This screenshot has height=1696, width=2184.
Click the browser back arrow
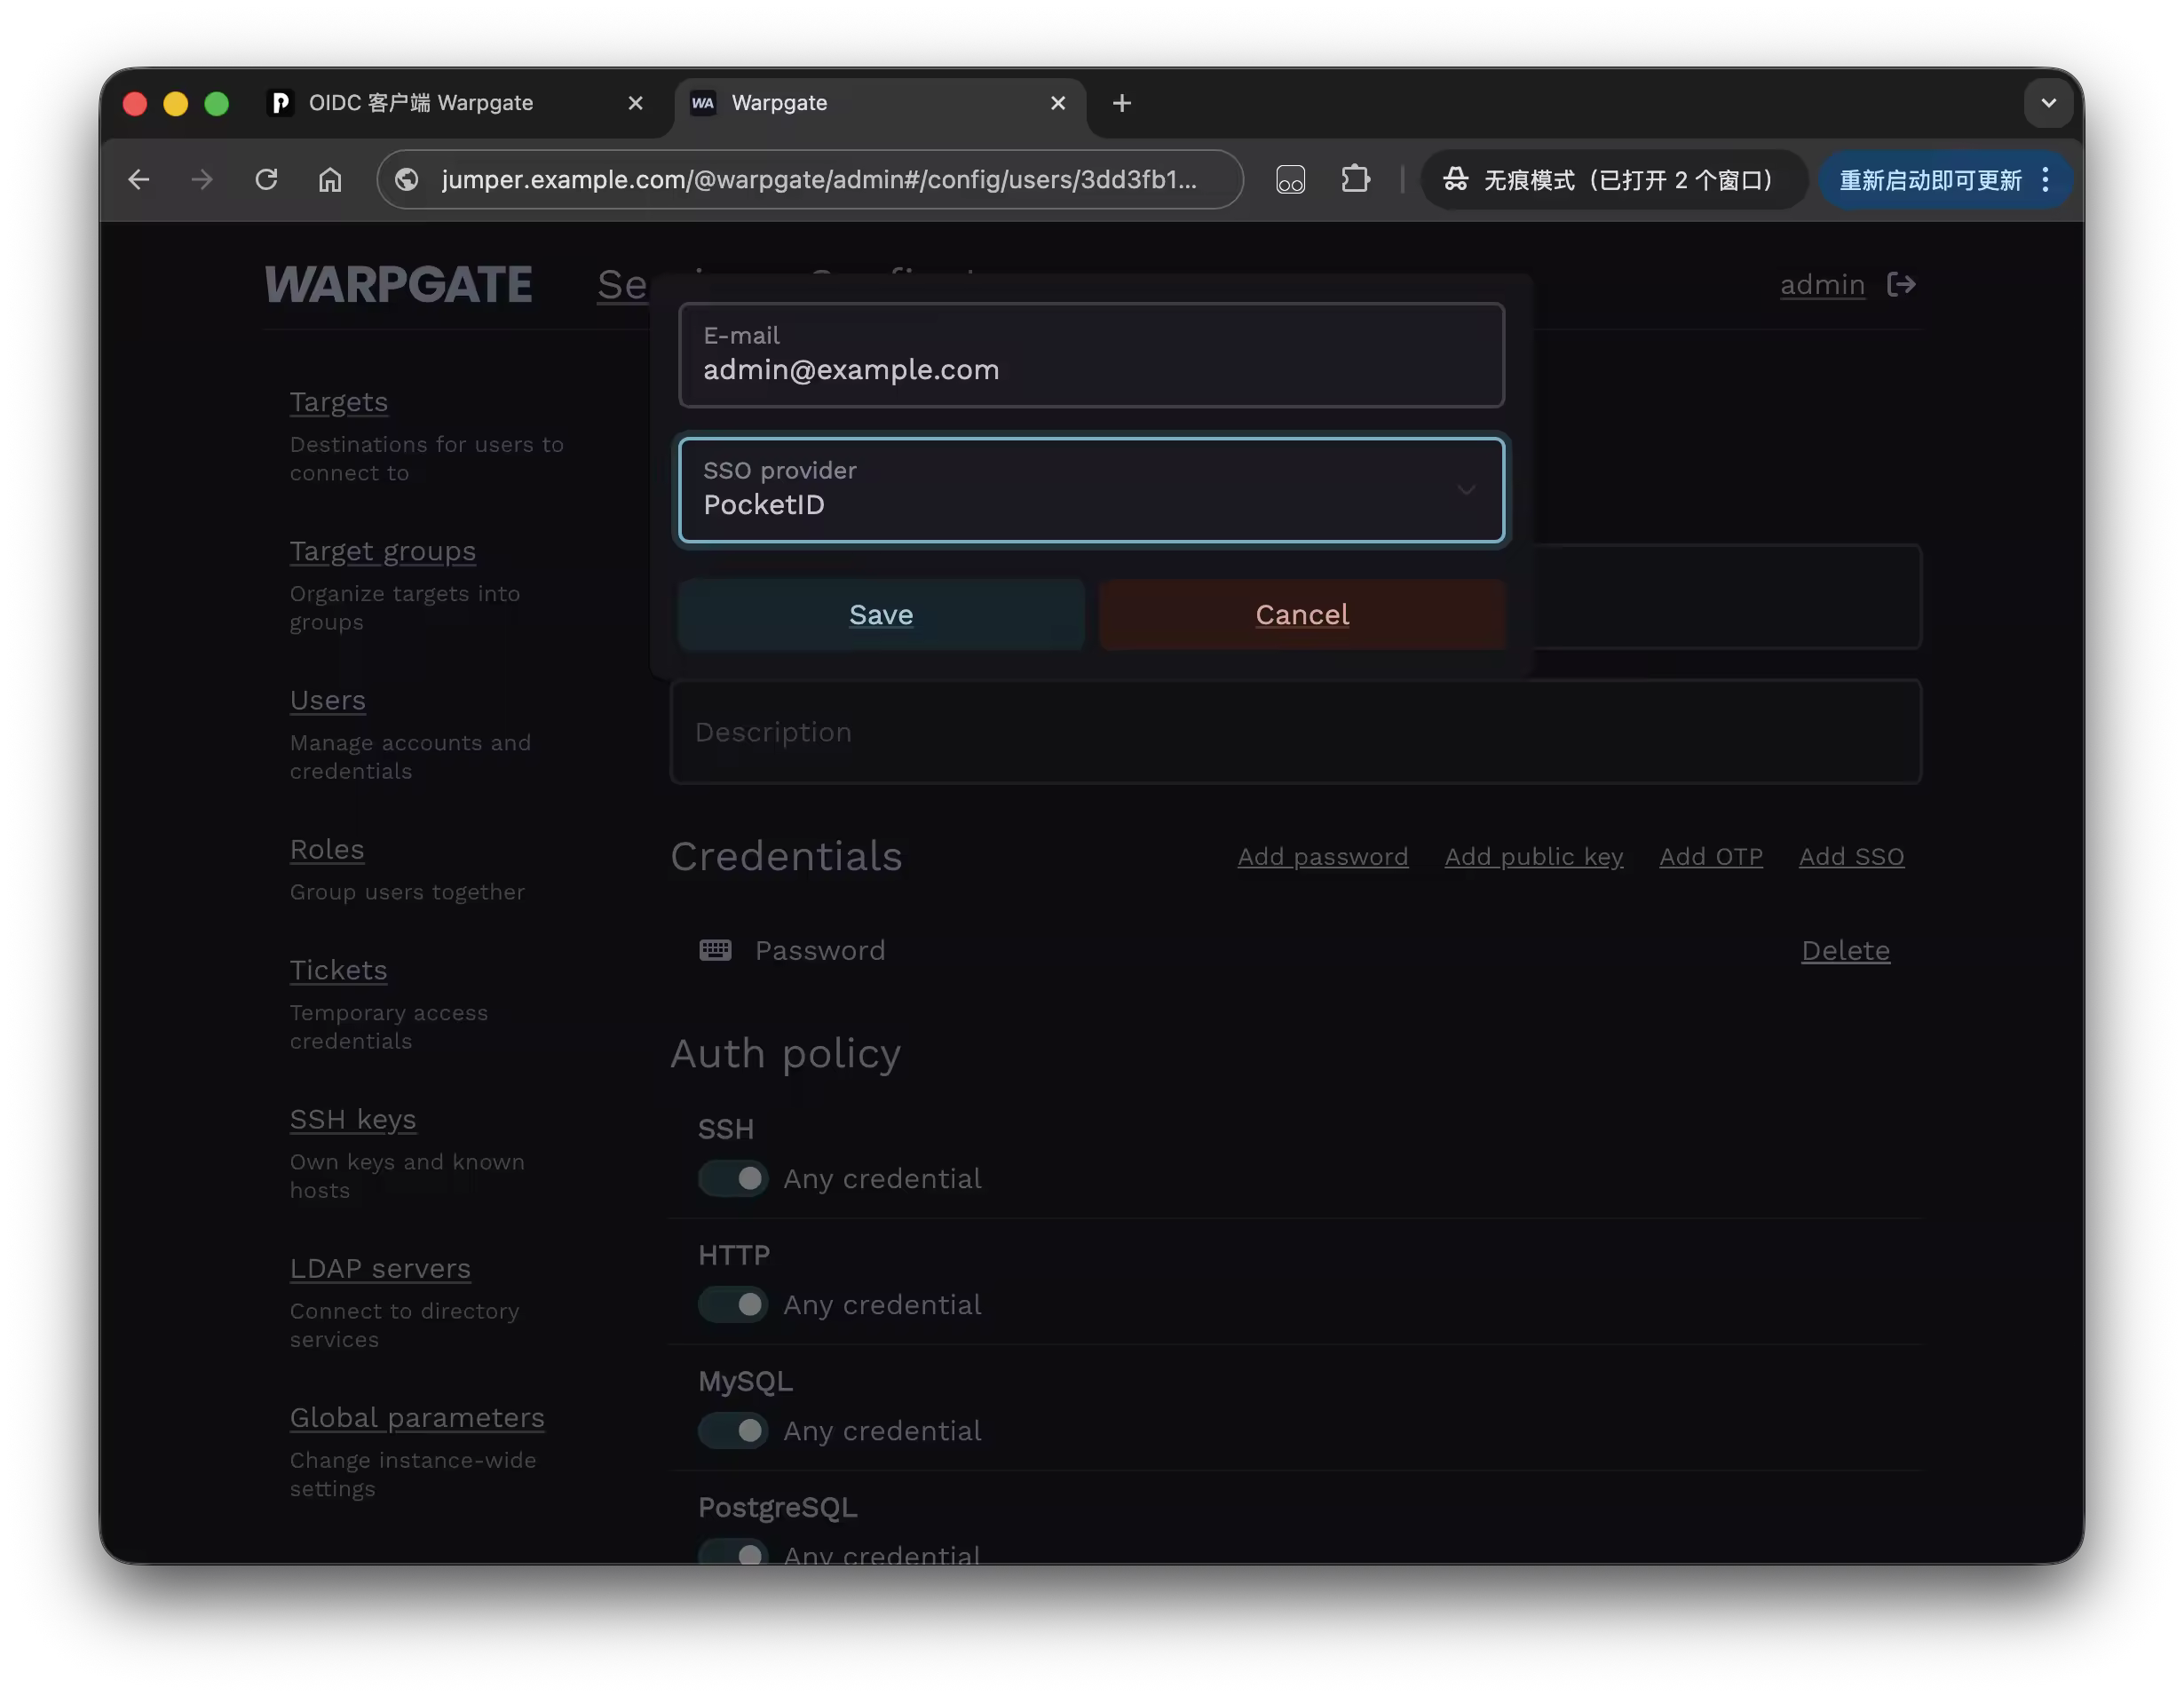(139, 180)
